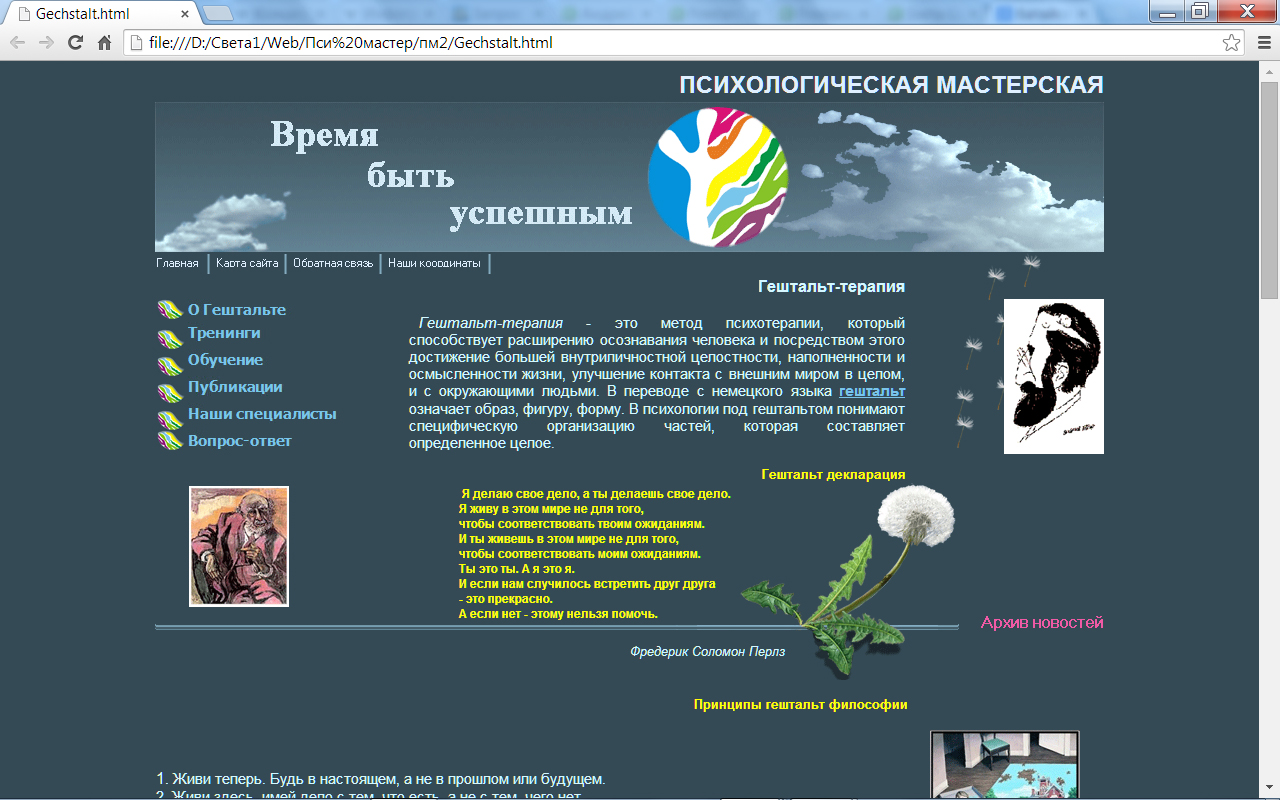The width and height of the screenshot is (1280, 800).
Task: Click the striped bullet icon beside О Гештальте
Action: click(170, 310)
